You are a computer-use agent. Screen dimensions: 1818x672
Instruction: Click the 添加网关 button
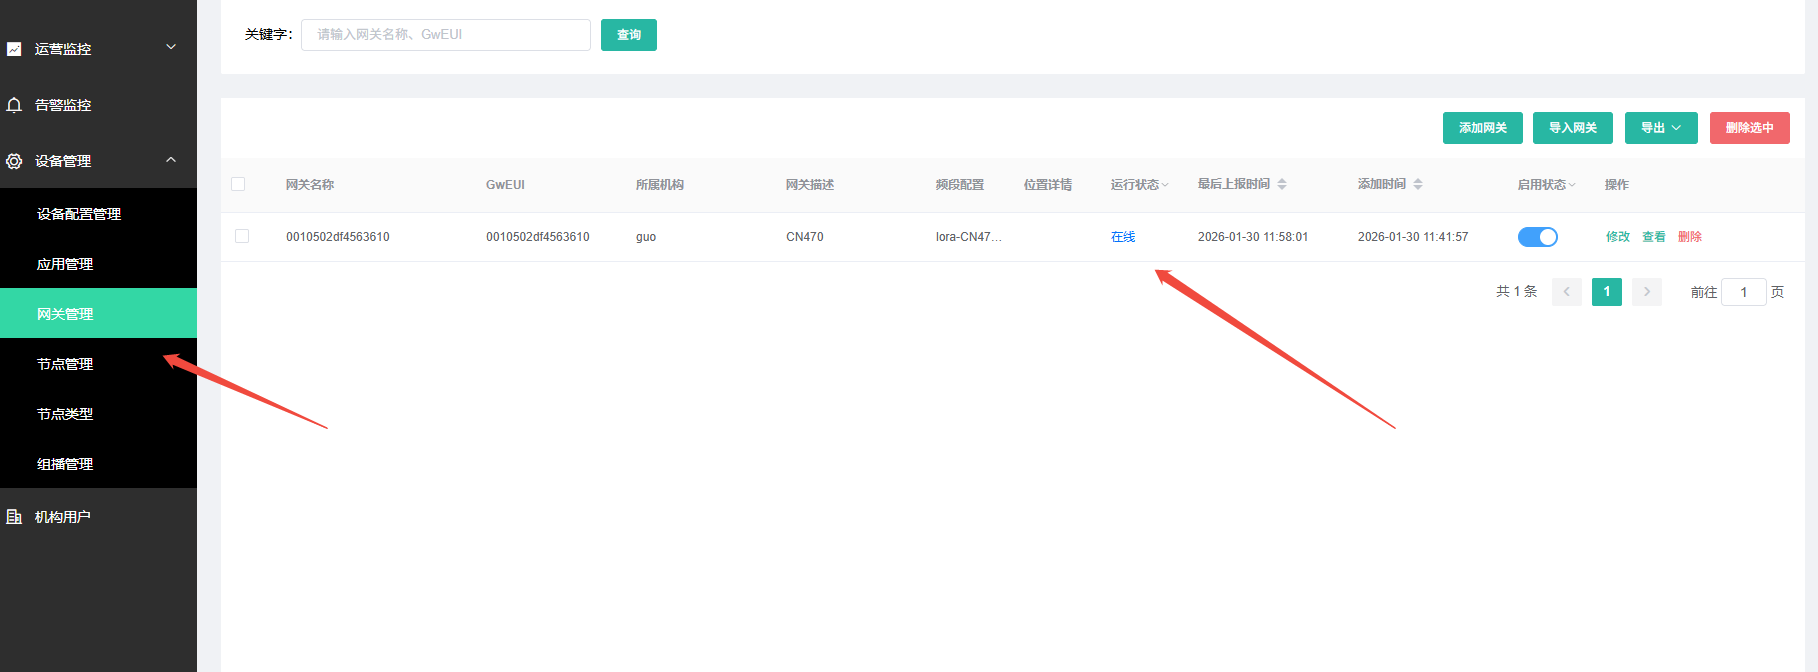[x=1482, y=128]
